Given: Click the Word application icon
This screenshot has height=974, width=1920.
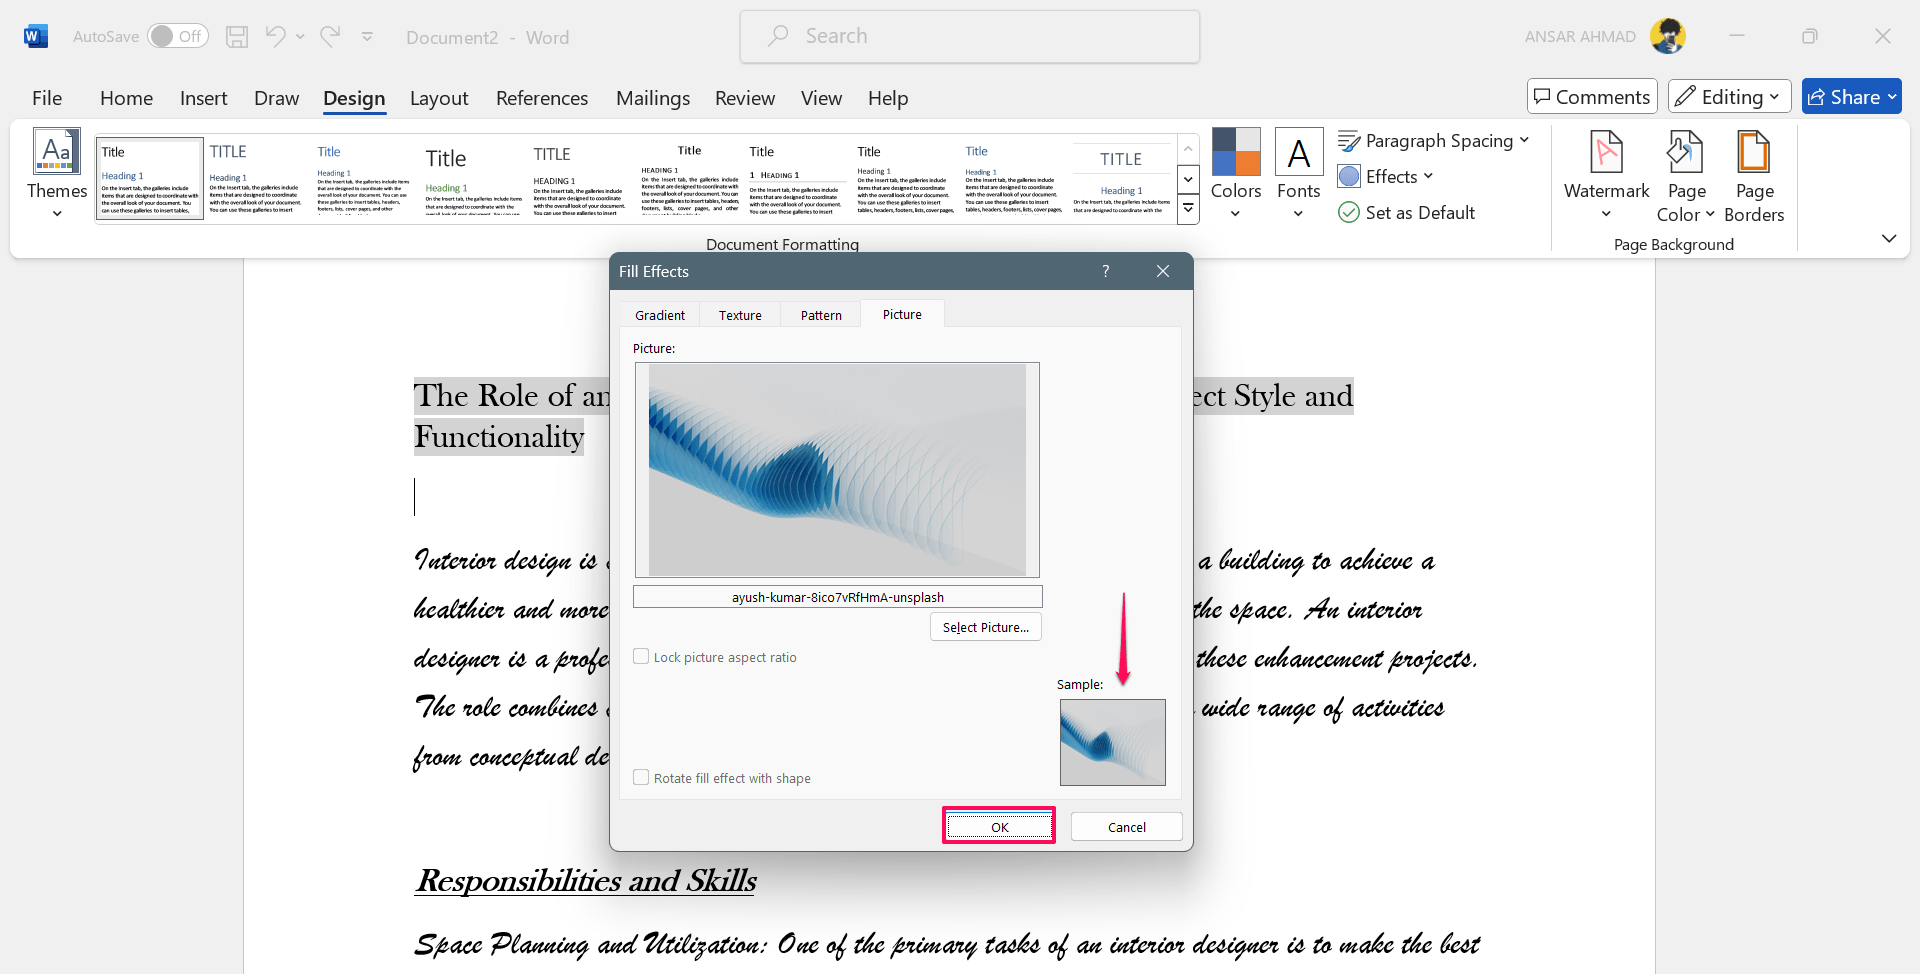Looking at the screenshot, I should [x=35, y=37].
